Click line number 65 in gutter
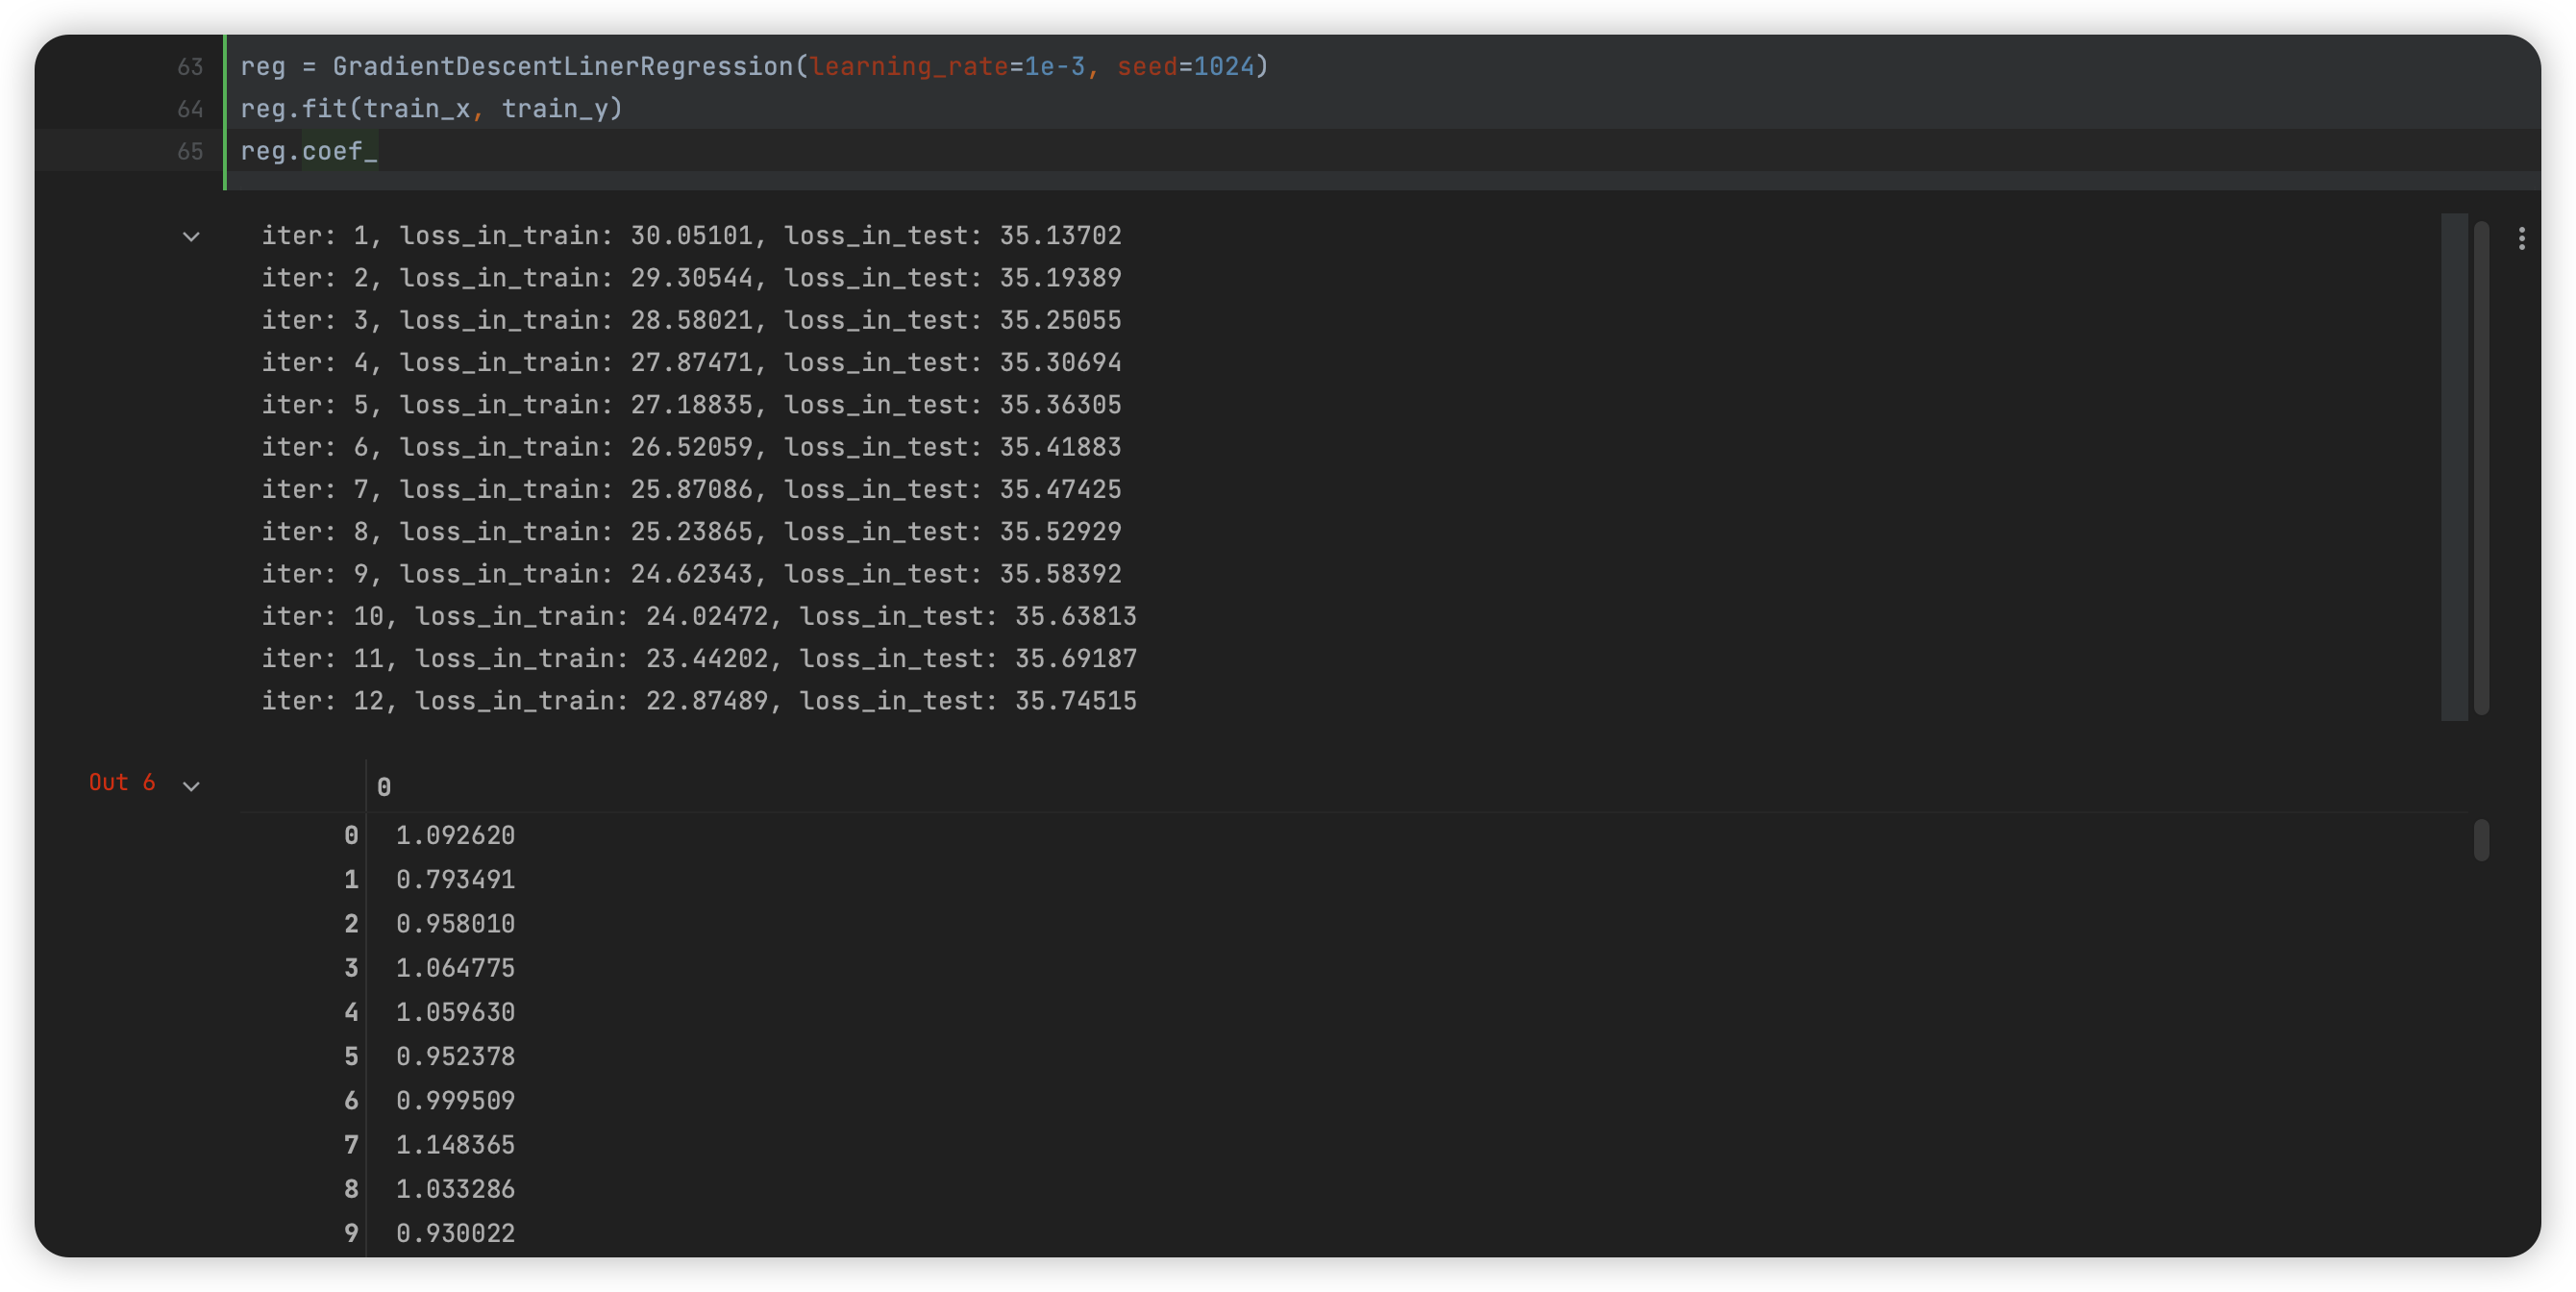The image size is (2576, 1292). point(190,151)
